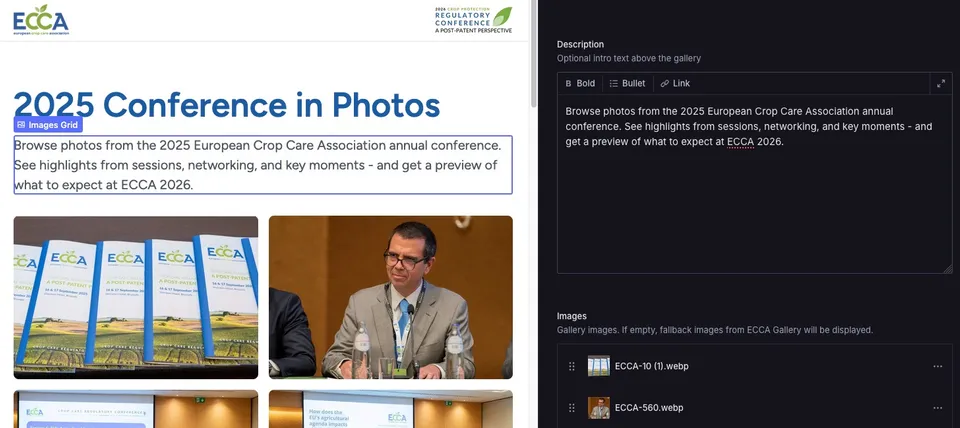Select the Images Grid block label

tap(48, 124)
